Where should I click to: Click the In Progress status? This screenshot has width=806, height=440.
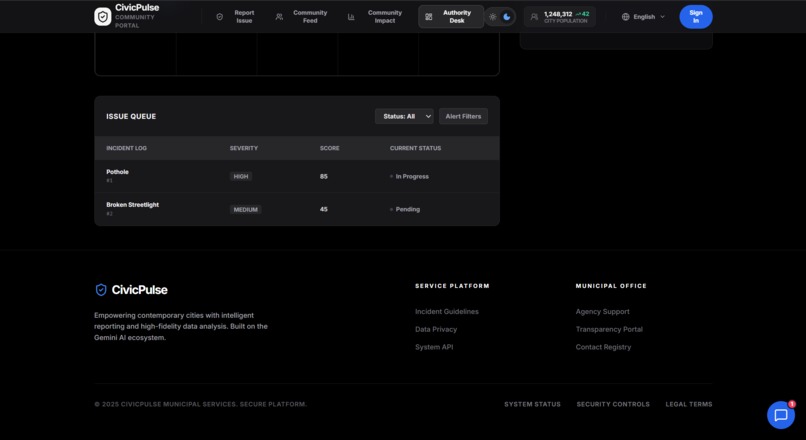(410, 176)
